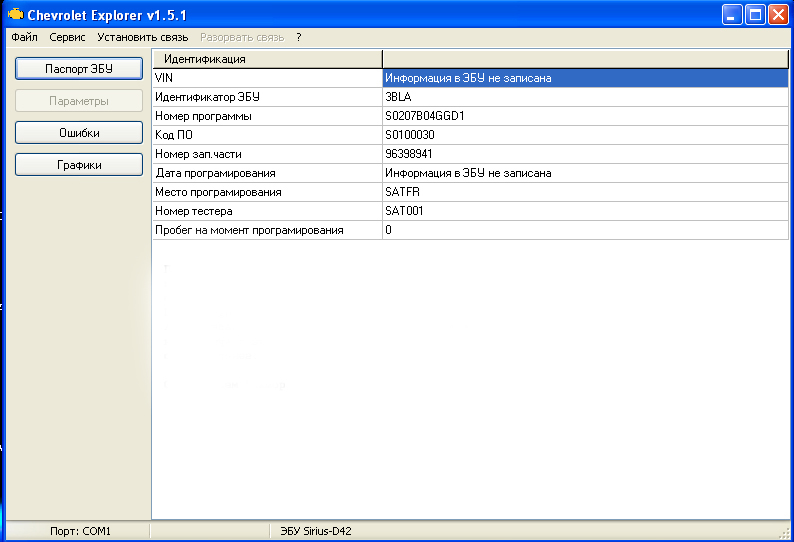
Task: Click the ЭБУ Sirius-D42 status bar entry
Action: pyautogui.click(x=316, y=531)
